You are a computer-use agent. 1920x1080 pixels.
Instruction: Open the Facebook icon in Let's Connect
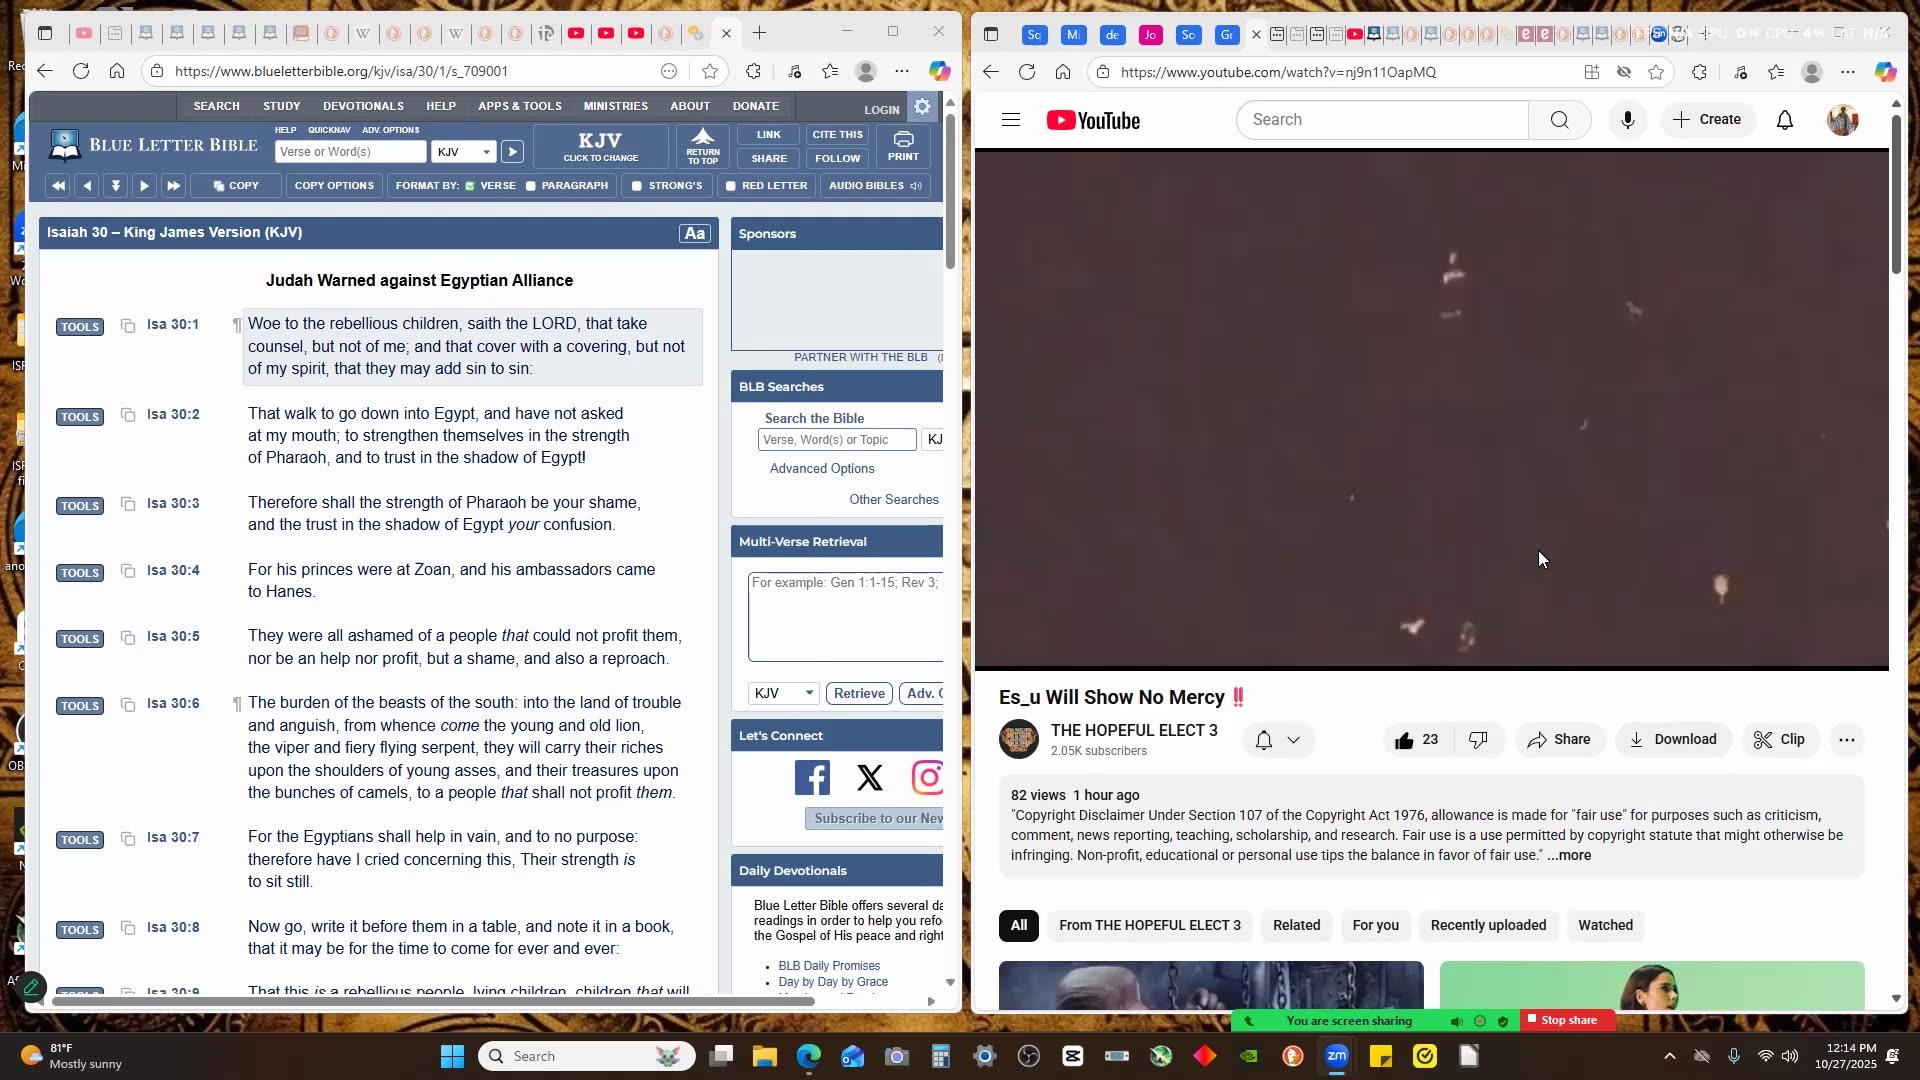[812, 777]
